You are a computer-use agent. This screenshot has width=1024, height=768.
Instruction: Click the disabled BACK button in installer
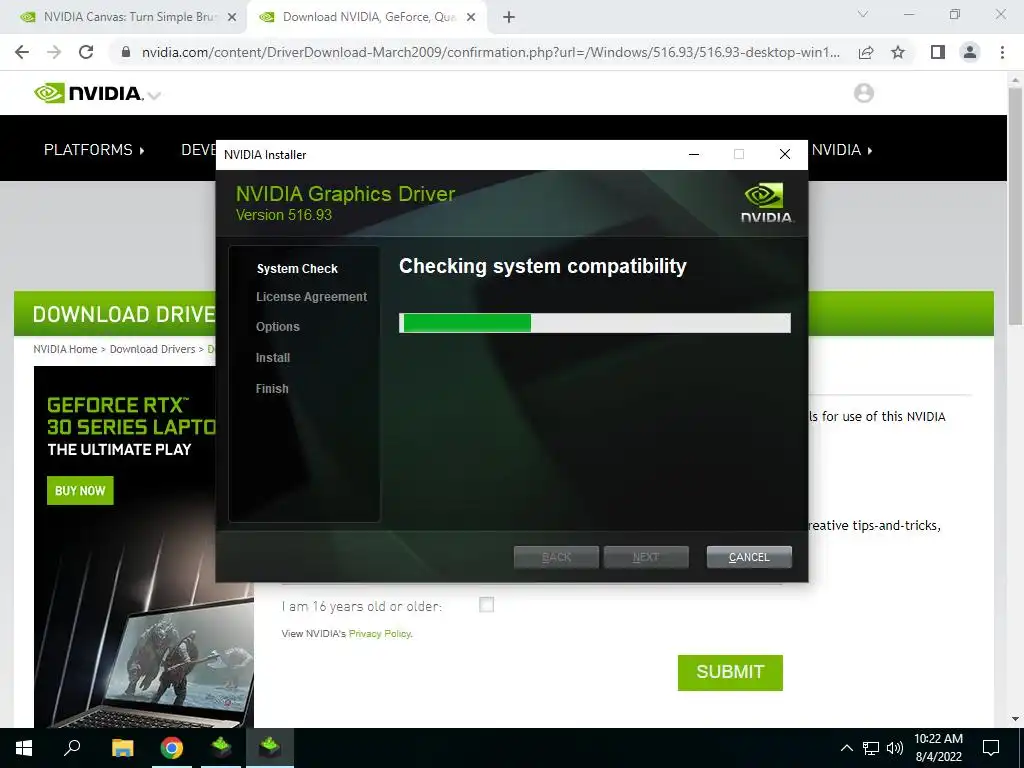[556, 557]
